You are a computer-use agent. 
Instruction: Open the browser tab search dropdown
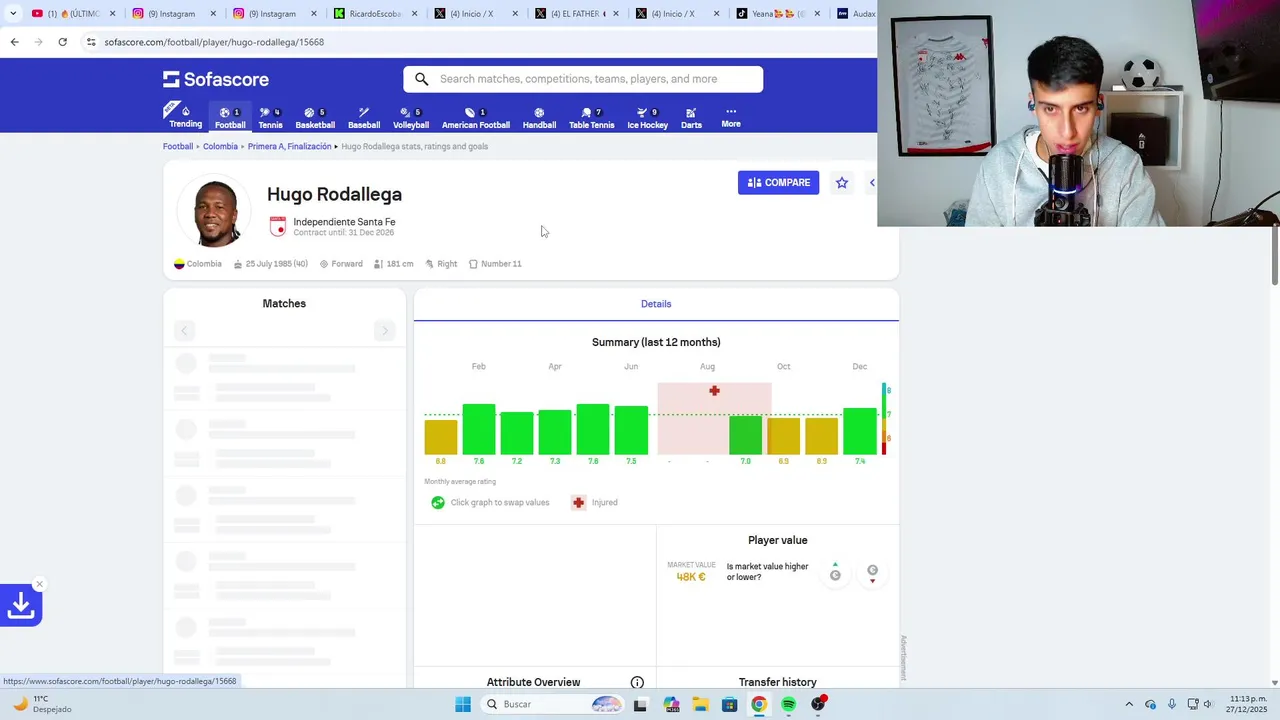pyautogui.click(x=12, y=14)
